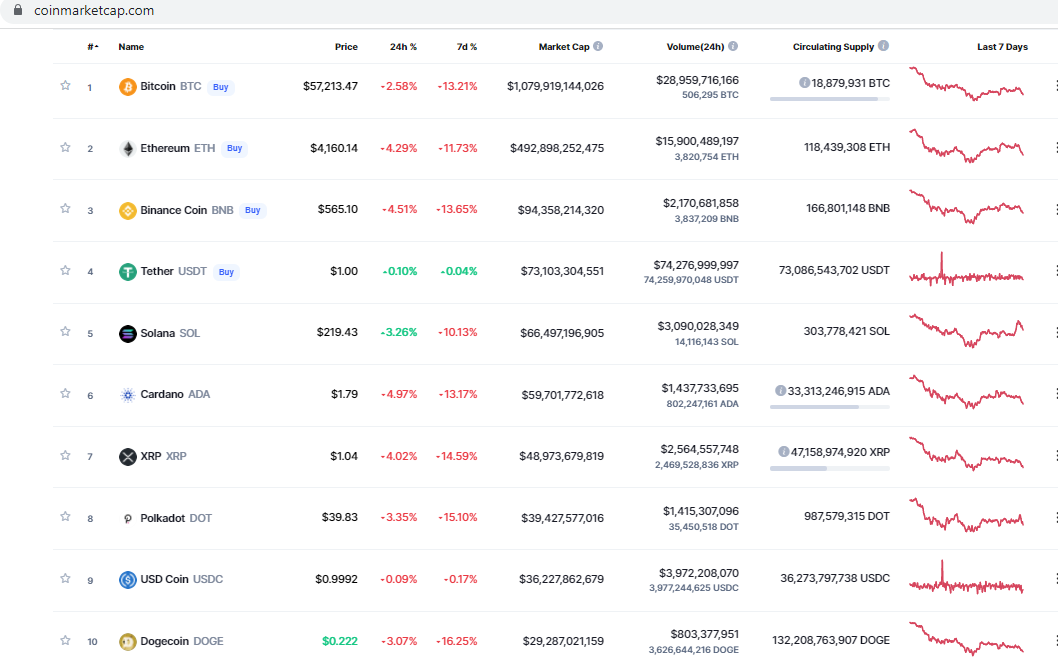Click the Buy button next to Tether
The width and height of the screenshot is (1058, 670).
click(226, 272)
